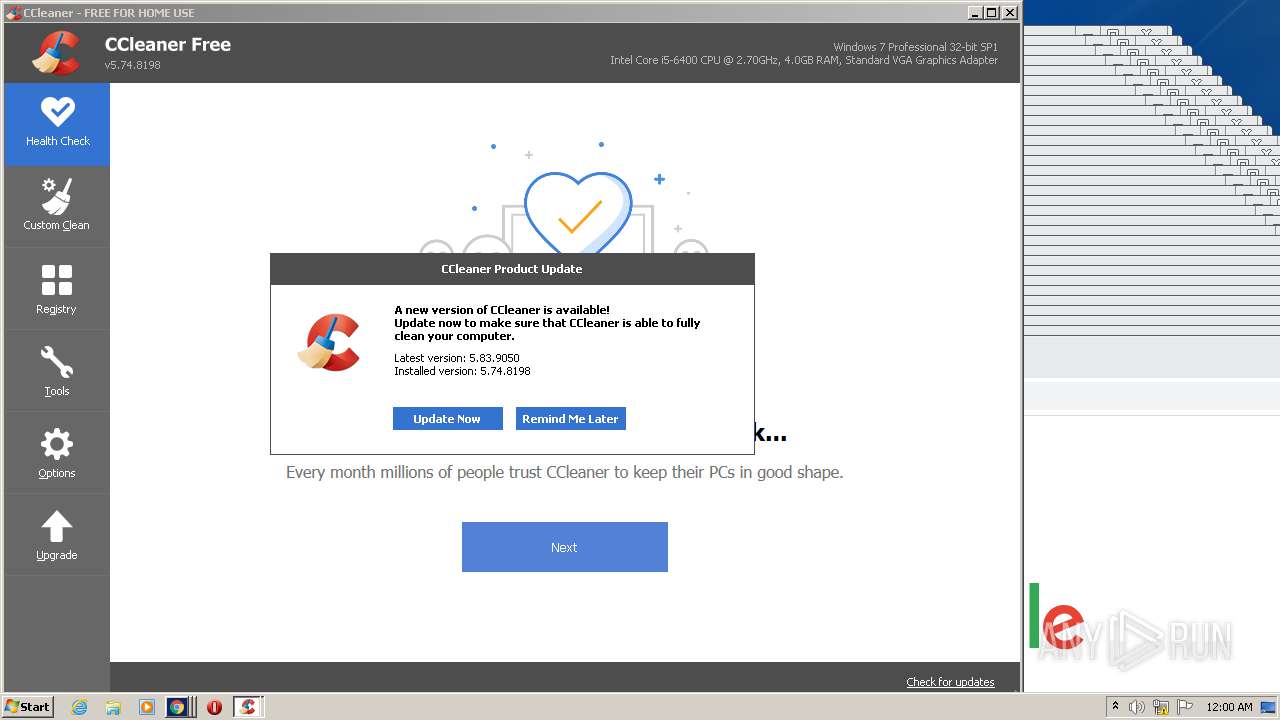The image size is (1280, 720).
Task: Open the Tools section
Action: (57, 371)
